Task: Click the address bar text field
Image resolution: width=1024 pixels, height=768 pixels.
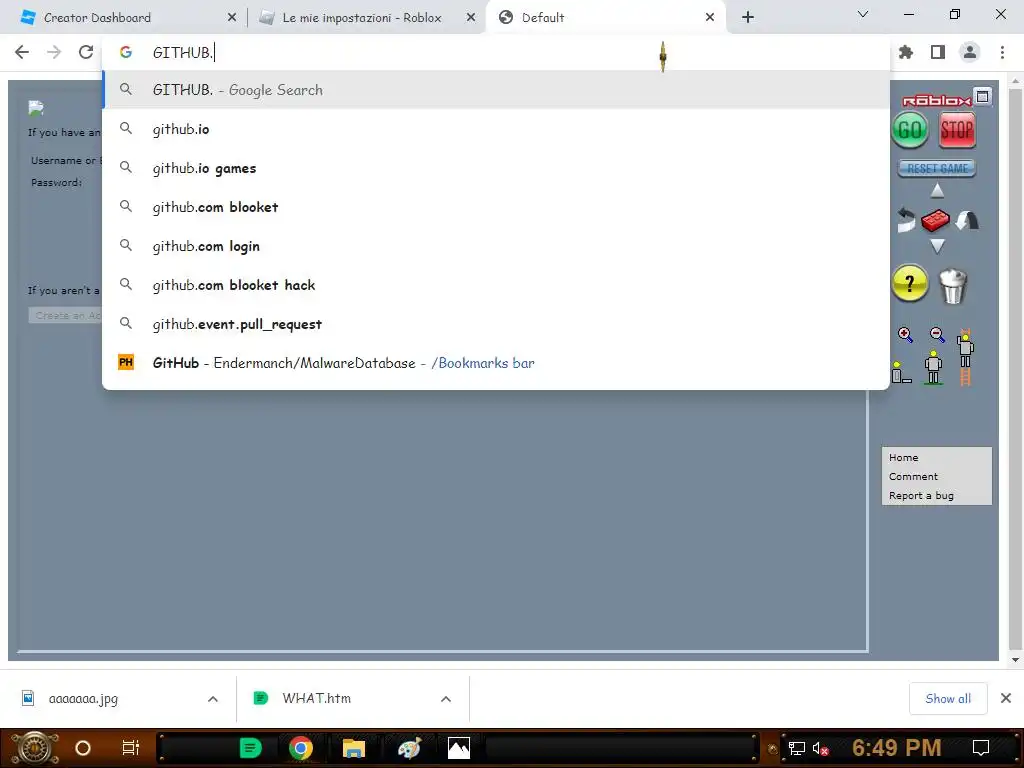Action: (496, 52)
